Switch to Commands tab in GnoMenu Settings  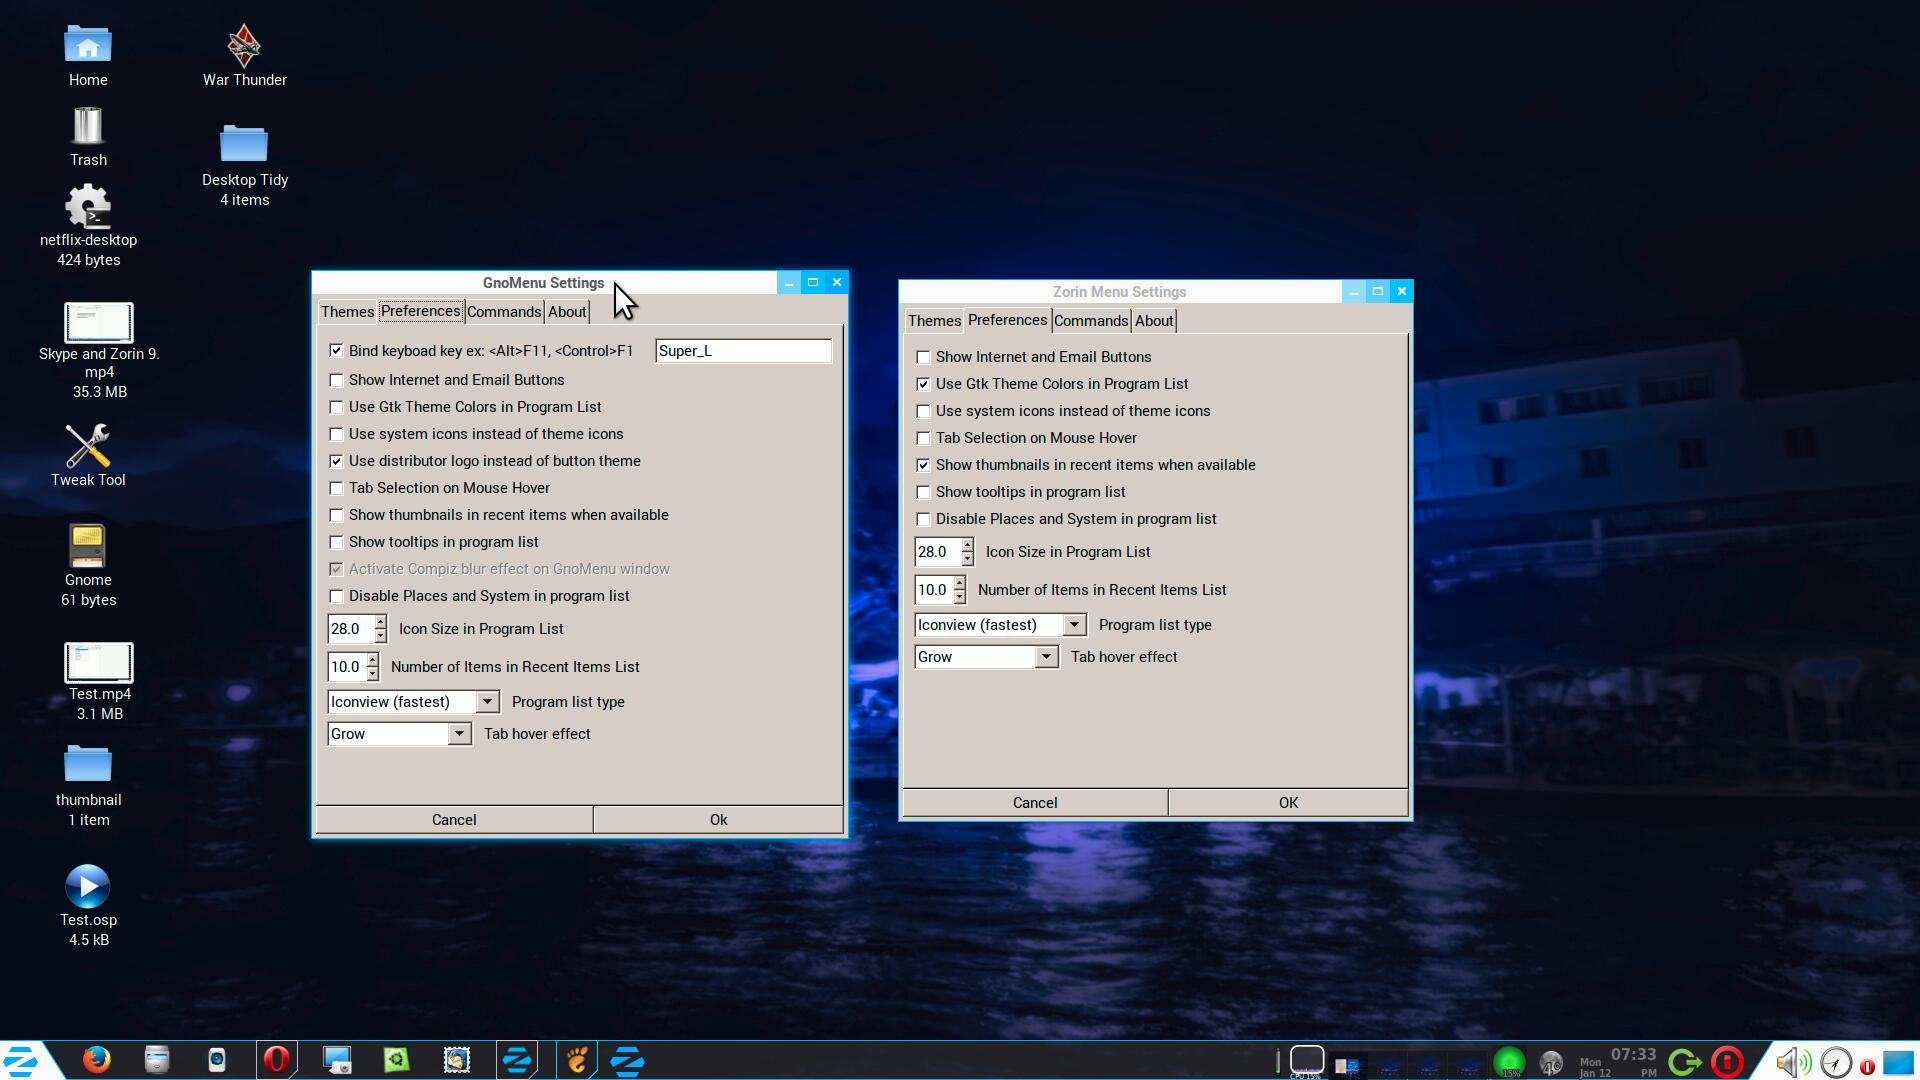pyautogui.click(x=504, y=312)
